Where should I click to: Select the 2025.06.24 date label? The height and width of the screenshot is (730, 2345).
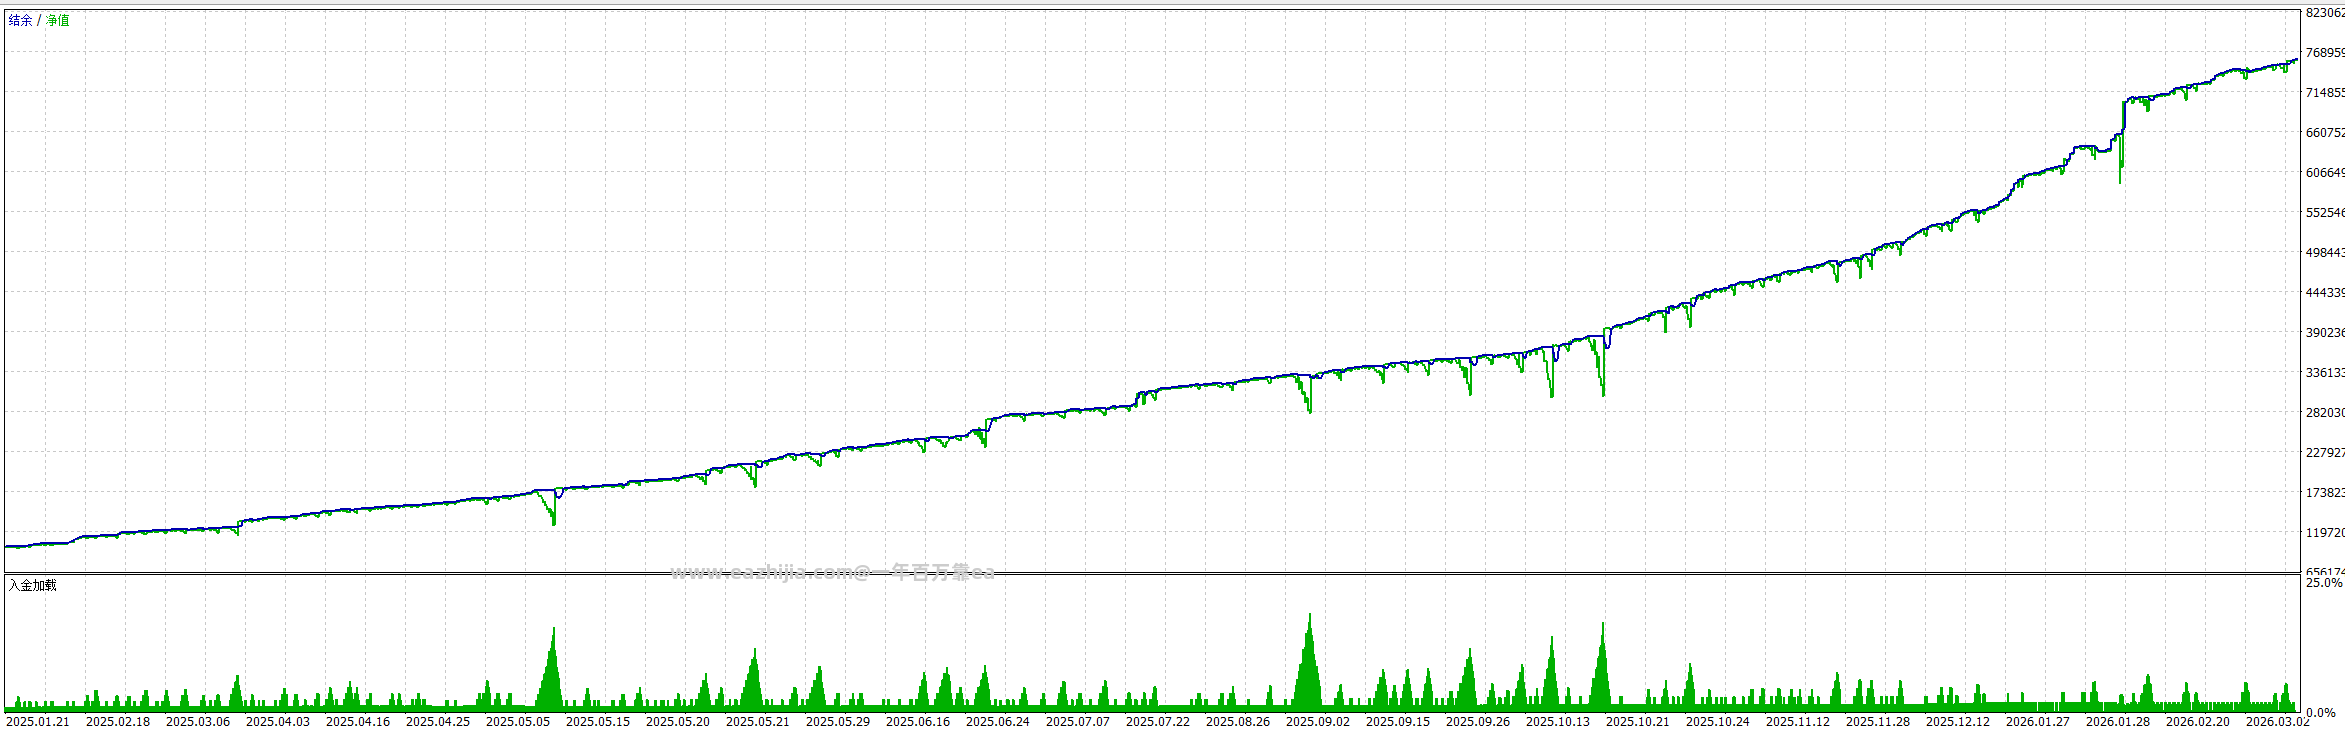pos(998,721)
